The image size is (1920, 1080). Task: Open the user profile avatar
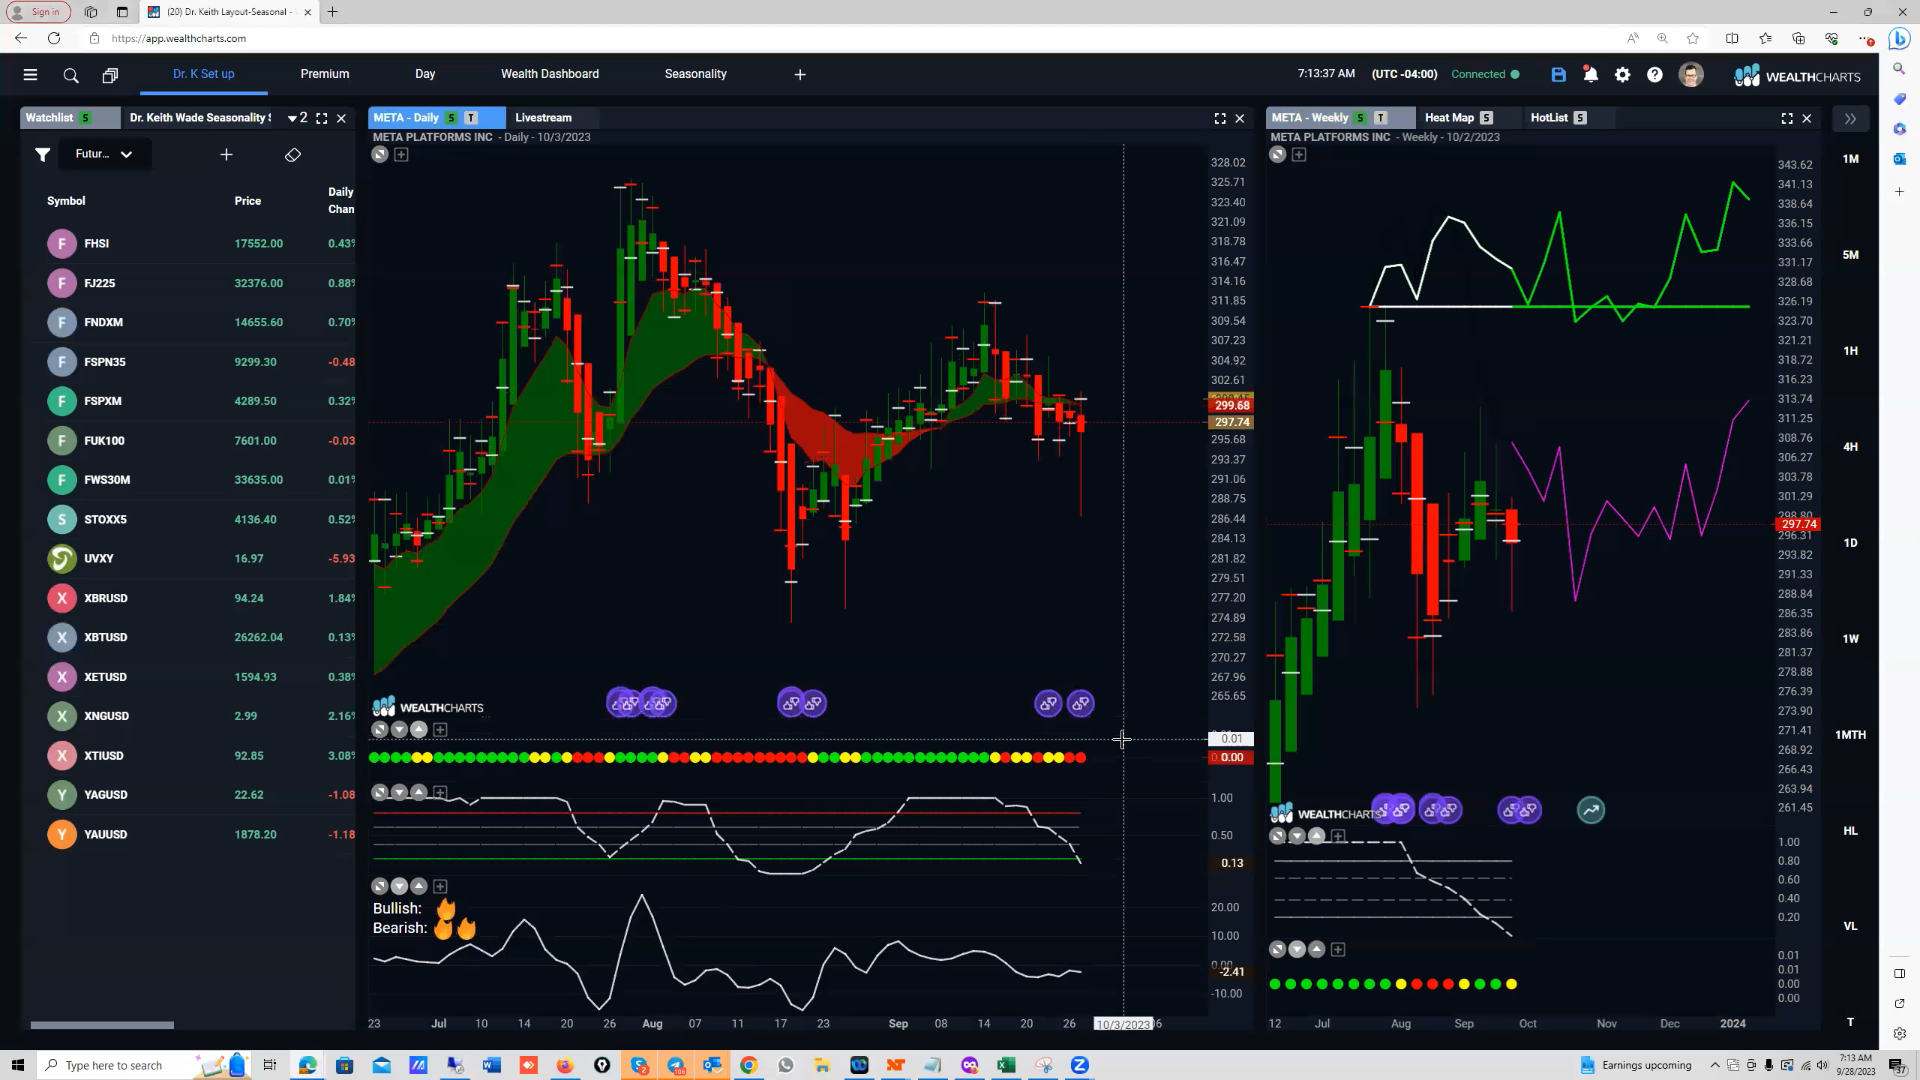[x=1691, y=75]
